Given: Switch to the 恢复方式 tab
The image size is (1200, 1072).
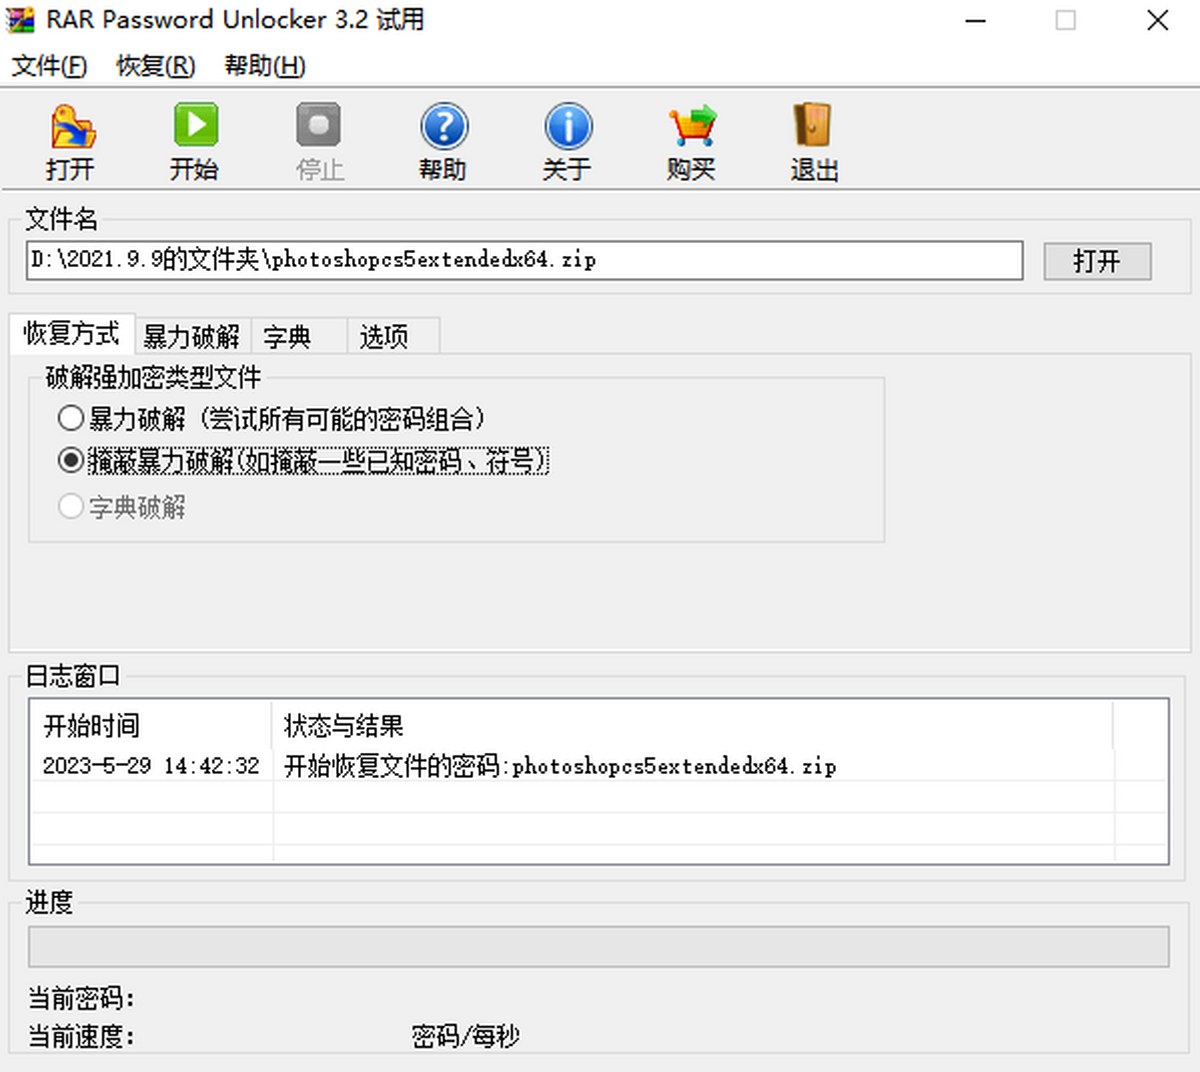Looking at the screenshot, I should point(71,333).
